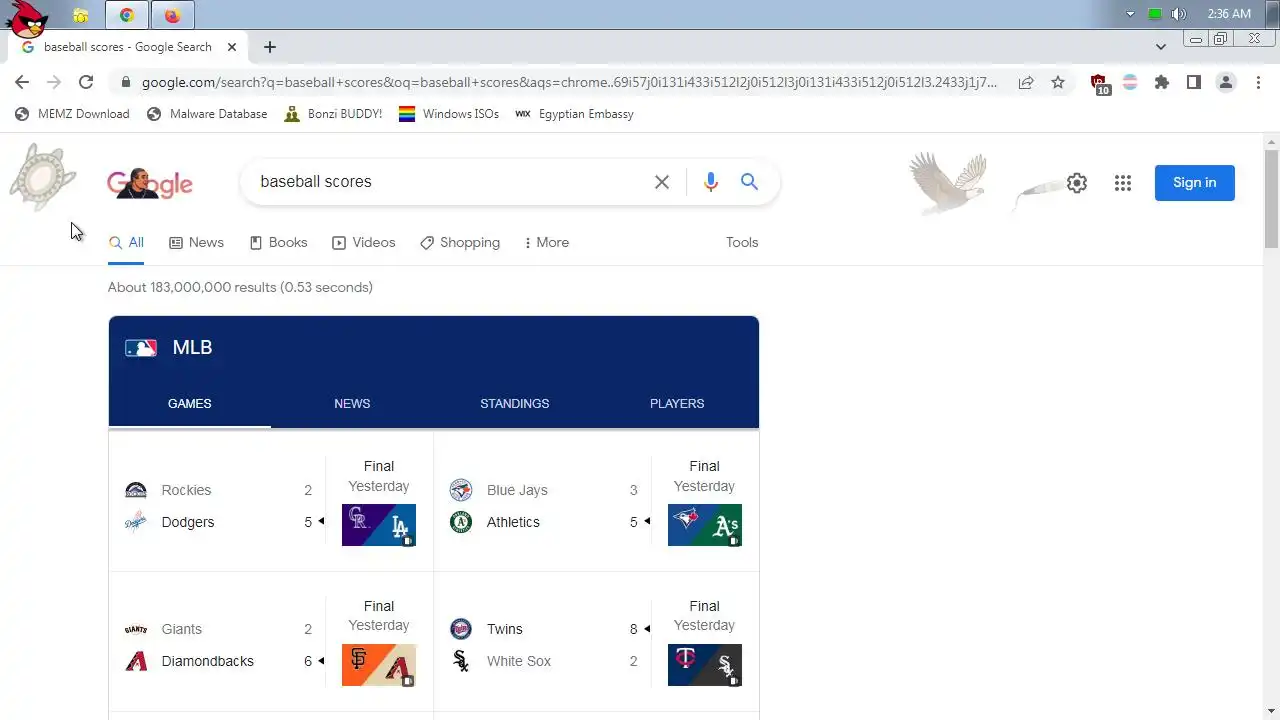Open Firefox from the taskbar

tap(172, 15)
